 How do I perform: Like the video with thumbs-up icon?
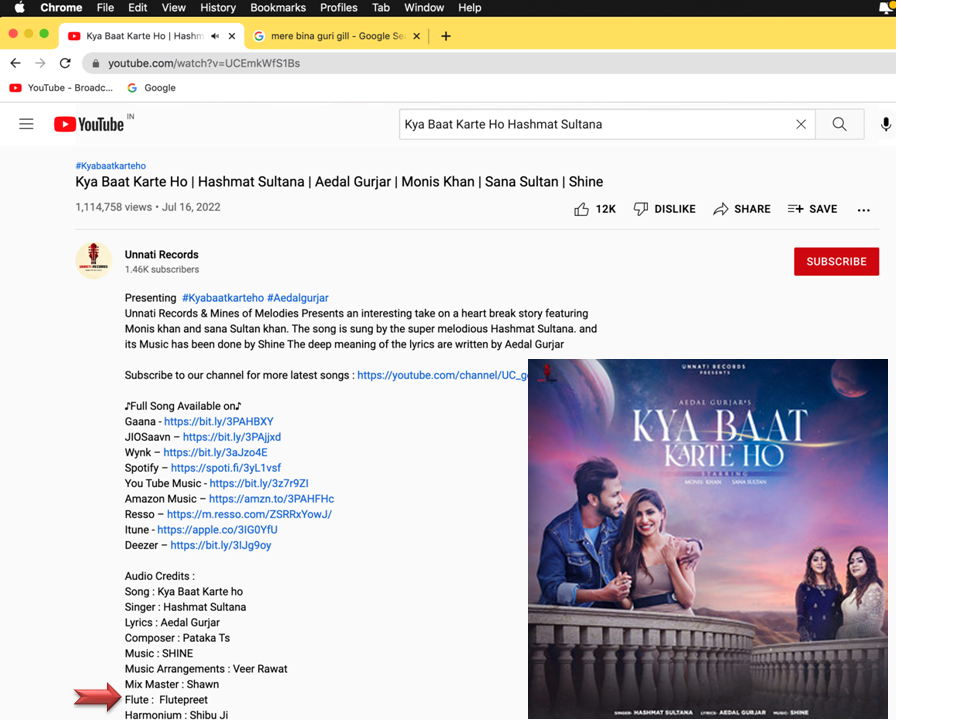(582, 209)
